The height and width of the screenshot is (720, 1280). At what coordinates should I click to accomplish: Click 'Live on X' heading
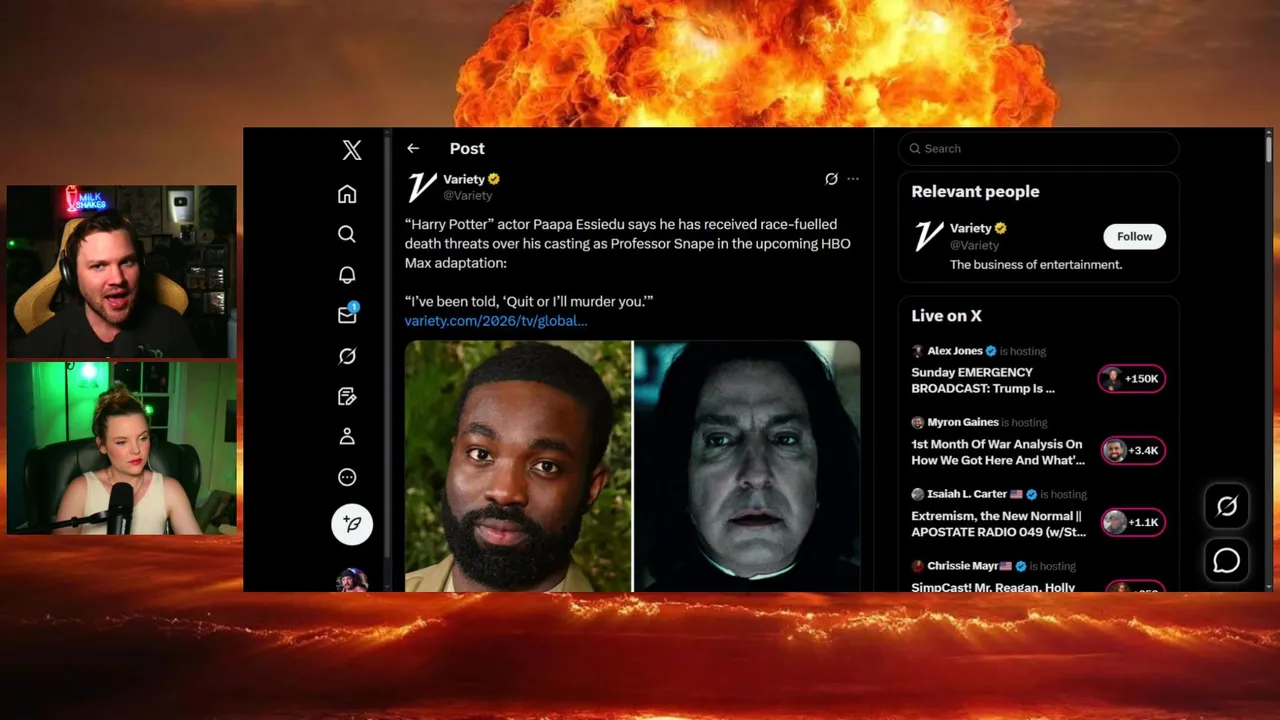(946, 315)
